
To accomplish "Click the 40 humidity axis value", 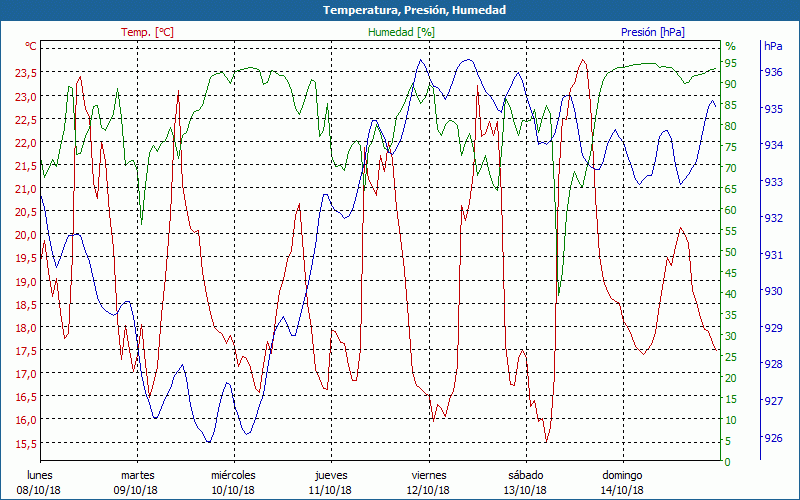I will pos(731,294).
